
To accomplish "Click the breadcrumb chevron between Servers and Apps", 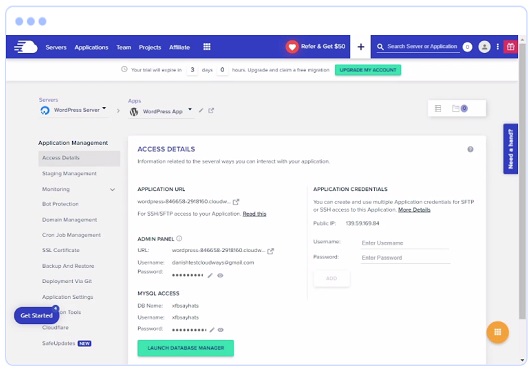I will (118, 111).
